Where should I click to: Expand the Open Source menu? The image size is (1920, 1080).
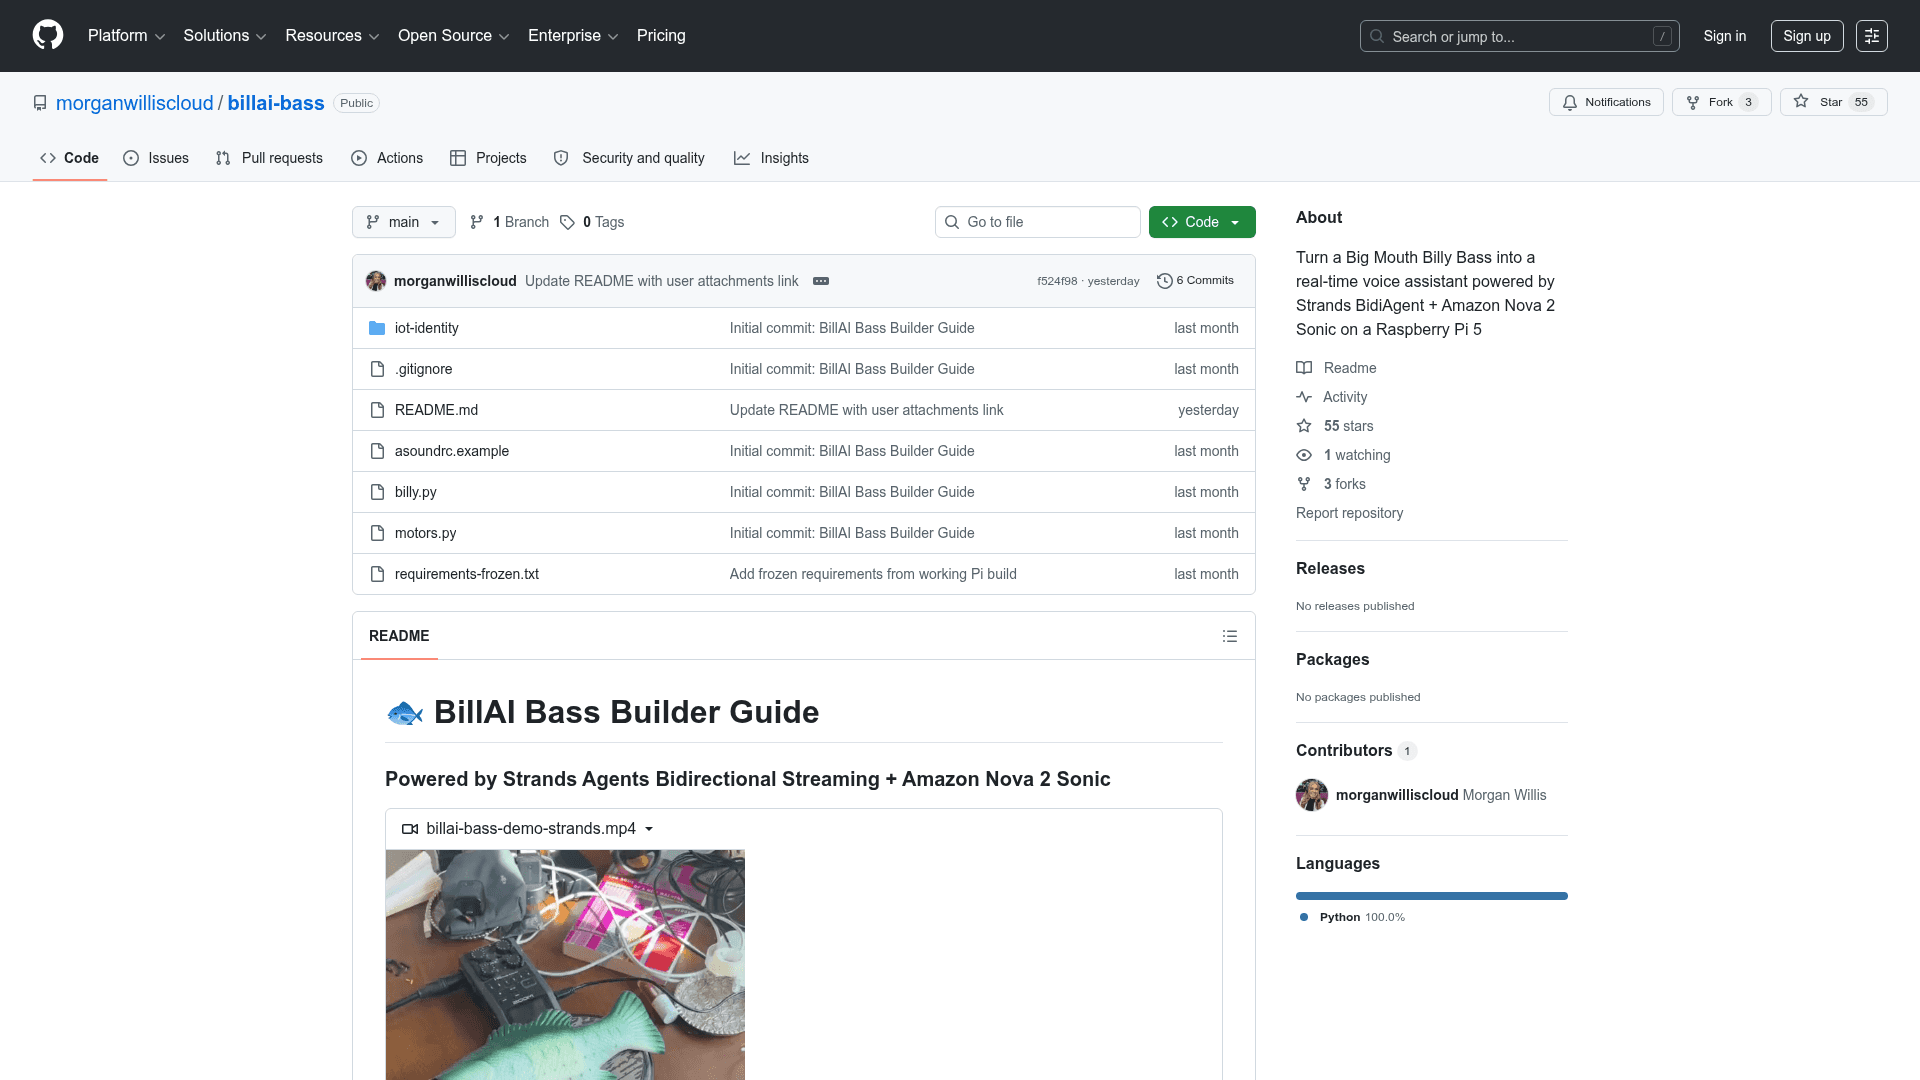click(453, 36)
